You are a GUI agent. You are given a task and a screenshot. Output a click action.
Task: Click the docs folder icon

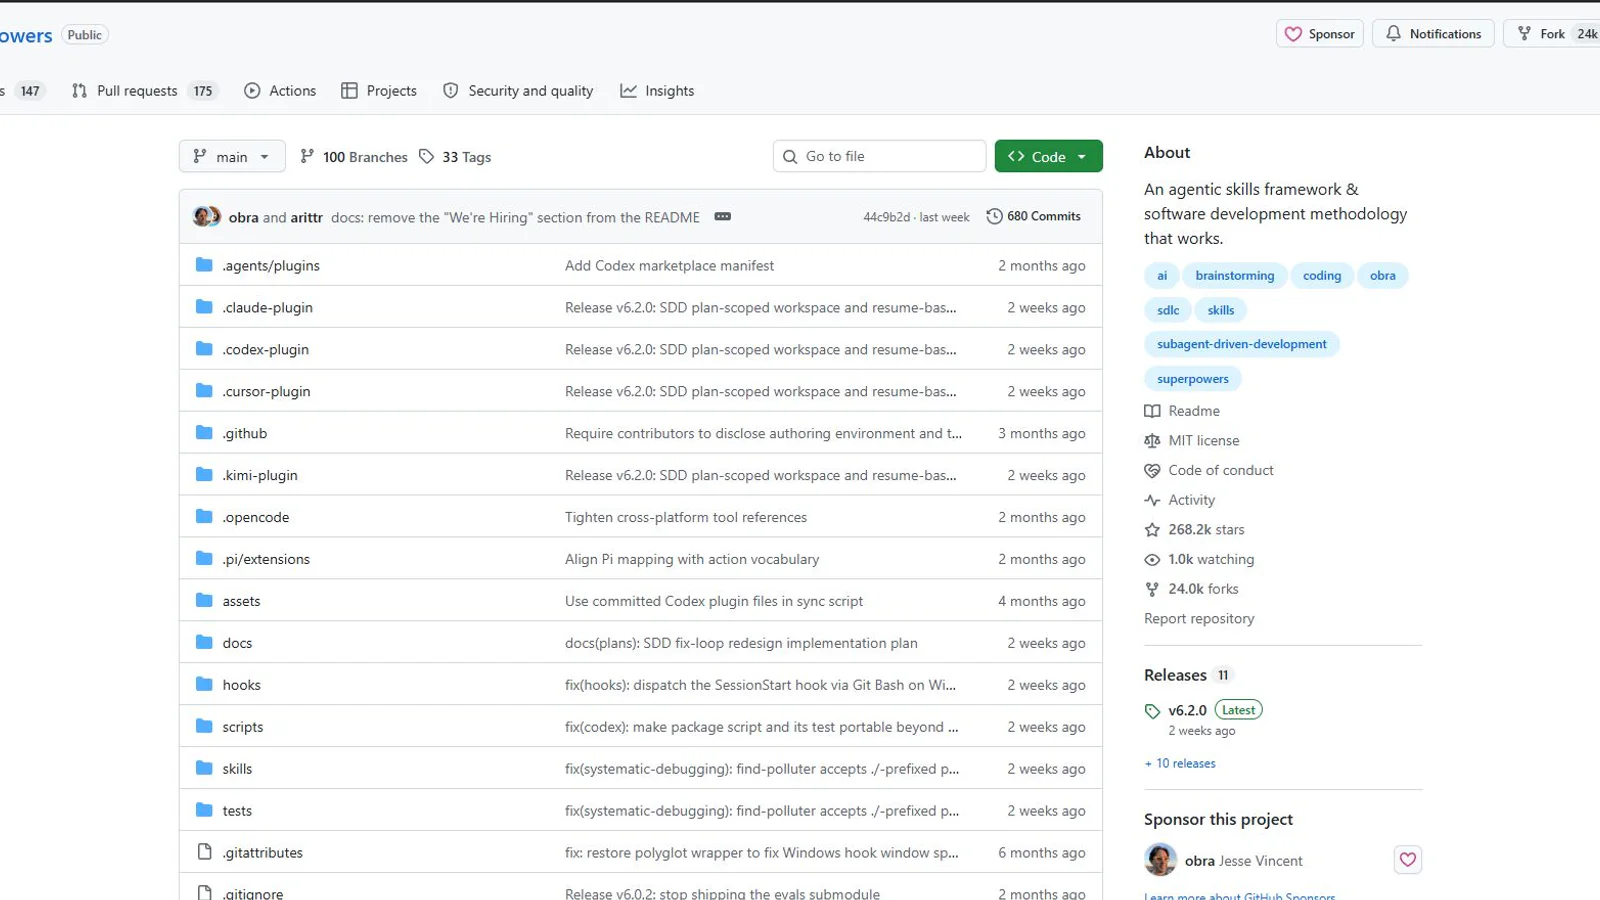[204, 643]
